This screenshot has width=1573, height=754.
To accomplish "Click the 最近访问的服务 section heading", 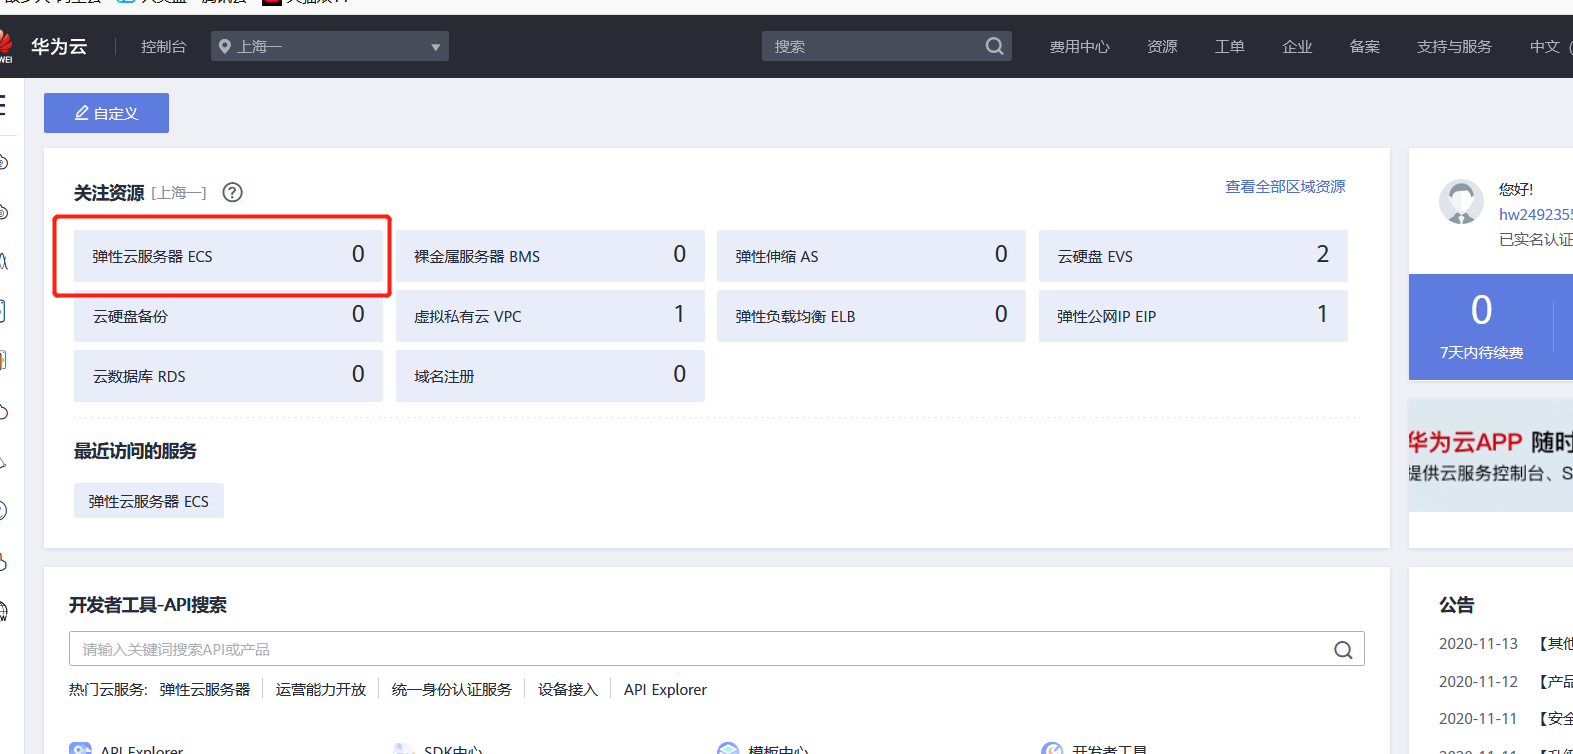I will (x=135, y=451).
